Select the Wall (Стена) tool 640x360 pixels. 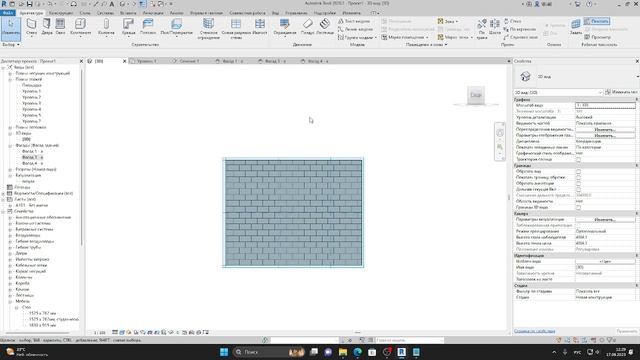[31, 27]
